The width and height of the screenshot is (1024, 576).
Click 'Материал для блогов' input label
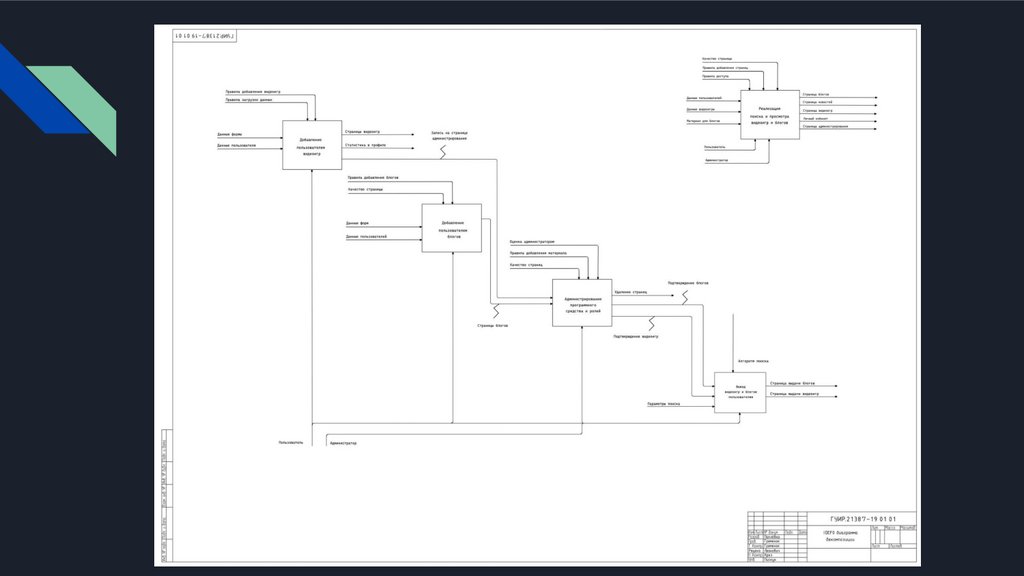[703, 121]
